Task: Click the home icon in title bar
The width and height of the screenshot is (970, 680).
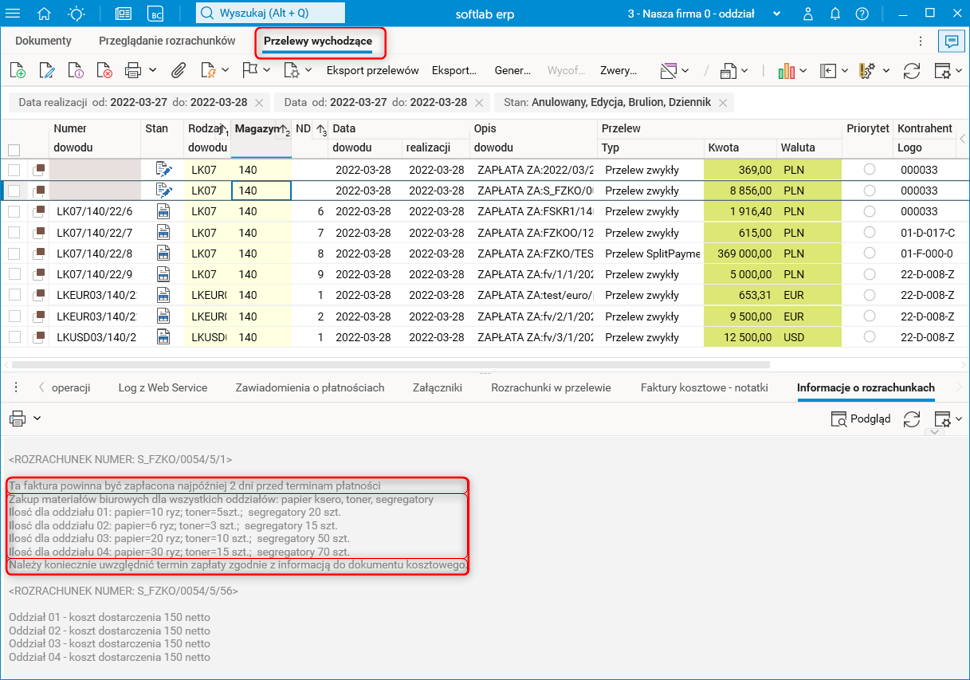Action: pyautogui.click(x=44, y=13)
